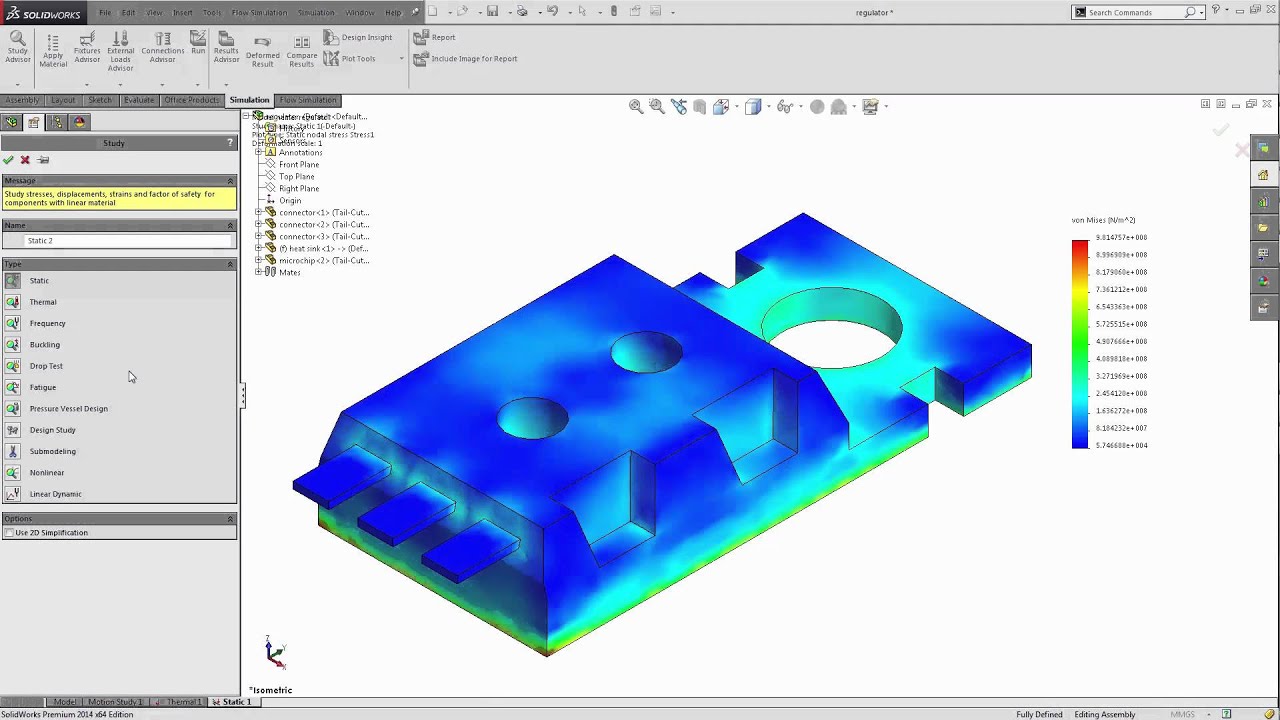Open the Study Advisor tool

[x=18, y=47]
